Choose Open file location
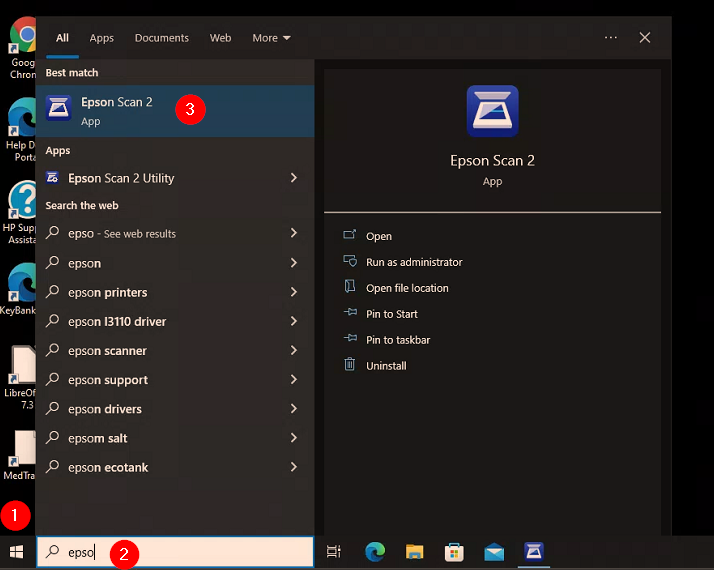 (407, 288)
